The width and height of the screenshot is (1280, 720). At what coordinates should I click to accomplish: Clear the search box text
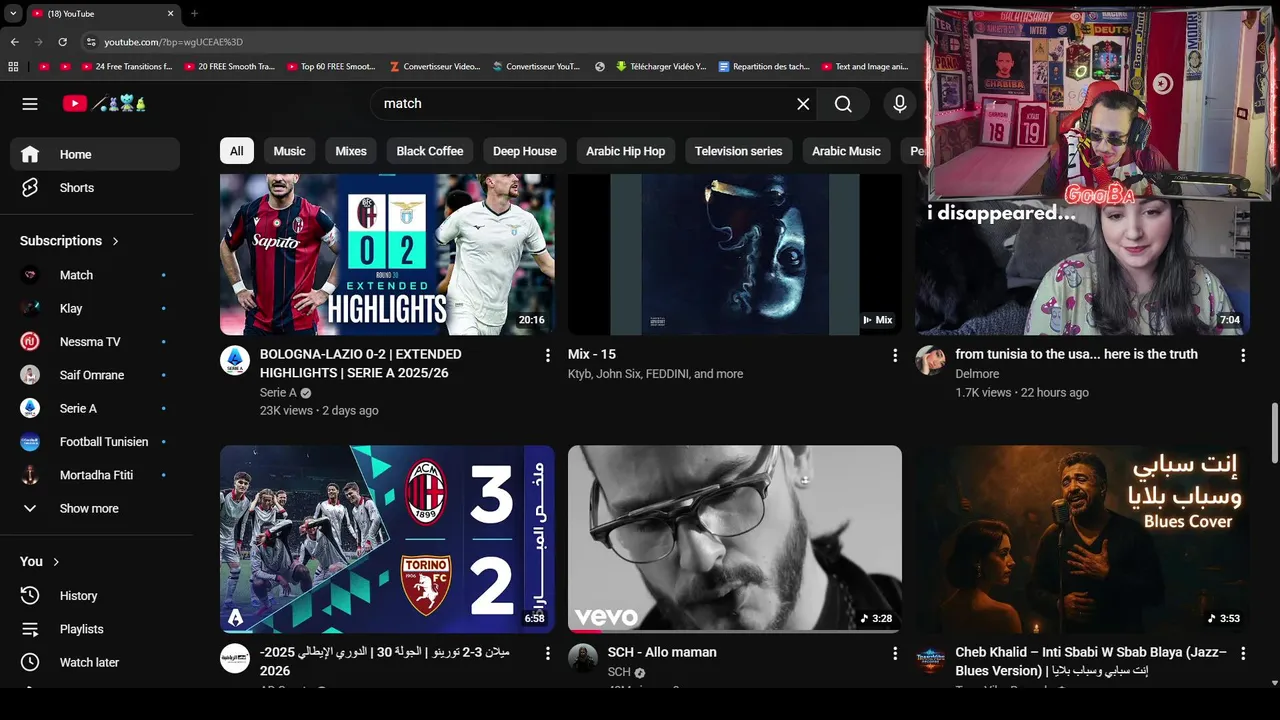coord(803,103)
